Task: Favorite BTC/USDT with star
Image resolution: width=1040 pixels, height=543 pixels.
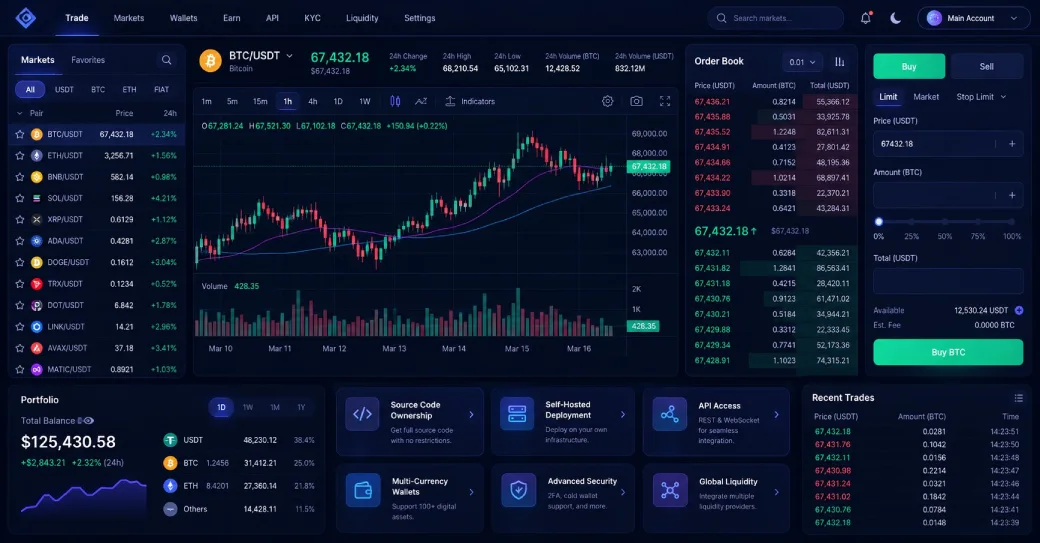Action: [x=20, y=134]
